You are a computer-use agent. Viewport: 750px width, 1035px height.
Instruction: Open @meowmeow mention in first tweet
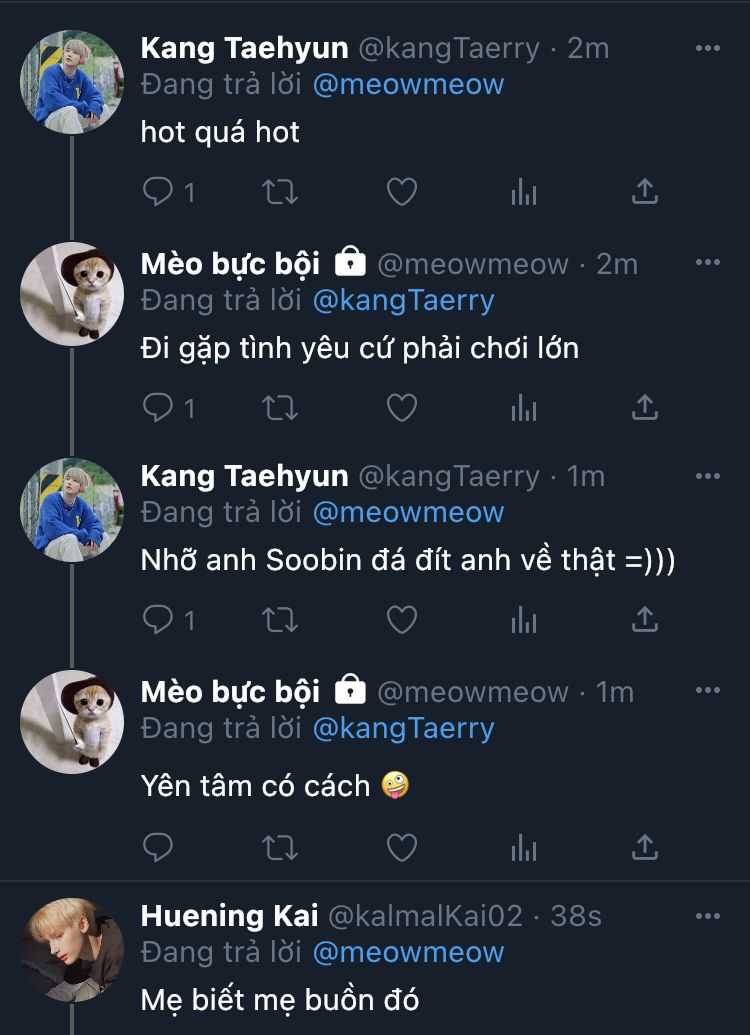coord(408,84)
